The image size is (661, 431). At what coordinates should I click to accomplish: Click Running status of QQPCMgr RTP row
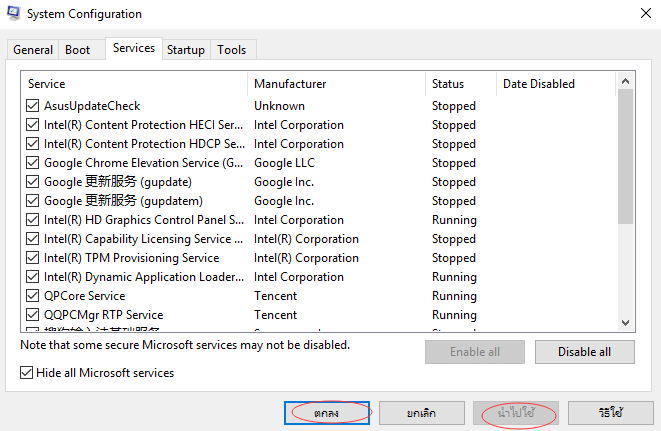point(454,315)
